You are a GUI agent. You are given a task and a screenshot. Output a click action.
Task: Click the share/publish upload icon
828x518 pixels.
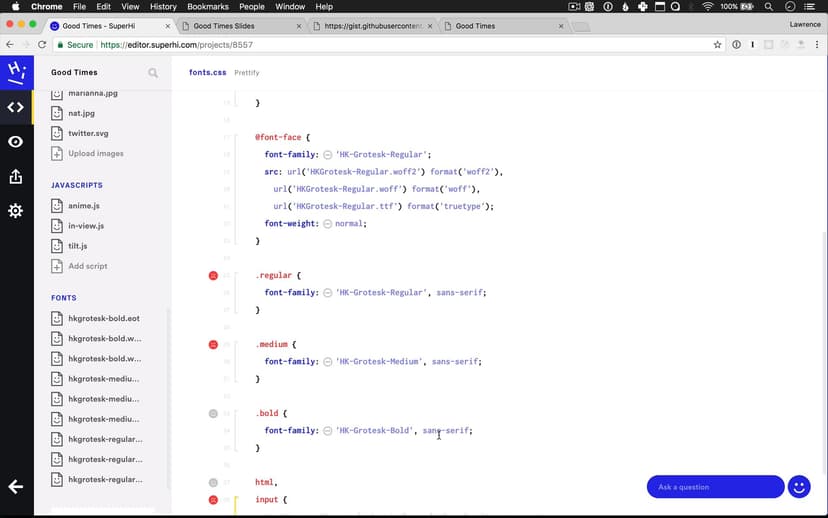(x=16, y=177)
